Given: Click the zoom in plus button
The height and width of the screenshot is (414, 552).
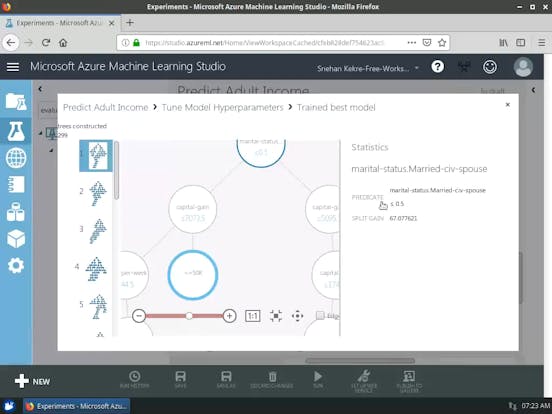Looking at the screenshot, I should [230, 316].
